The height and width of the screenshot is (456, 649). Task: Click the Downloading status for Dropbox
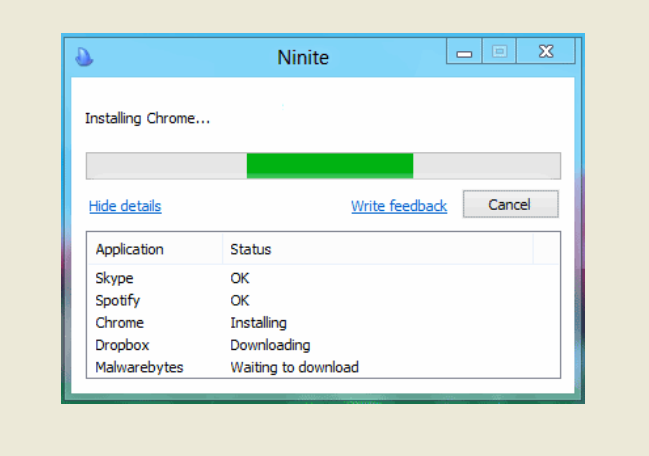tap(270, 345)
